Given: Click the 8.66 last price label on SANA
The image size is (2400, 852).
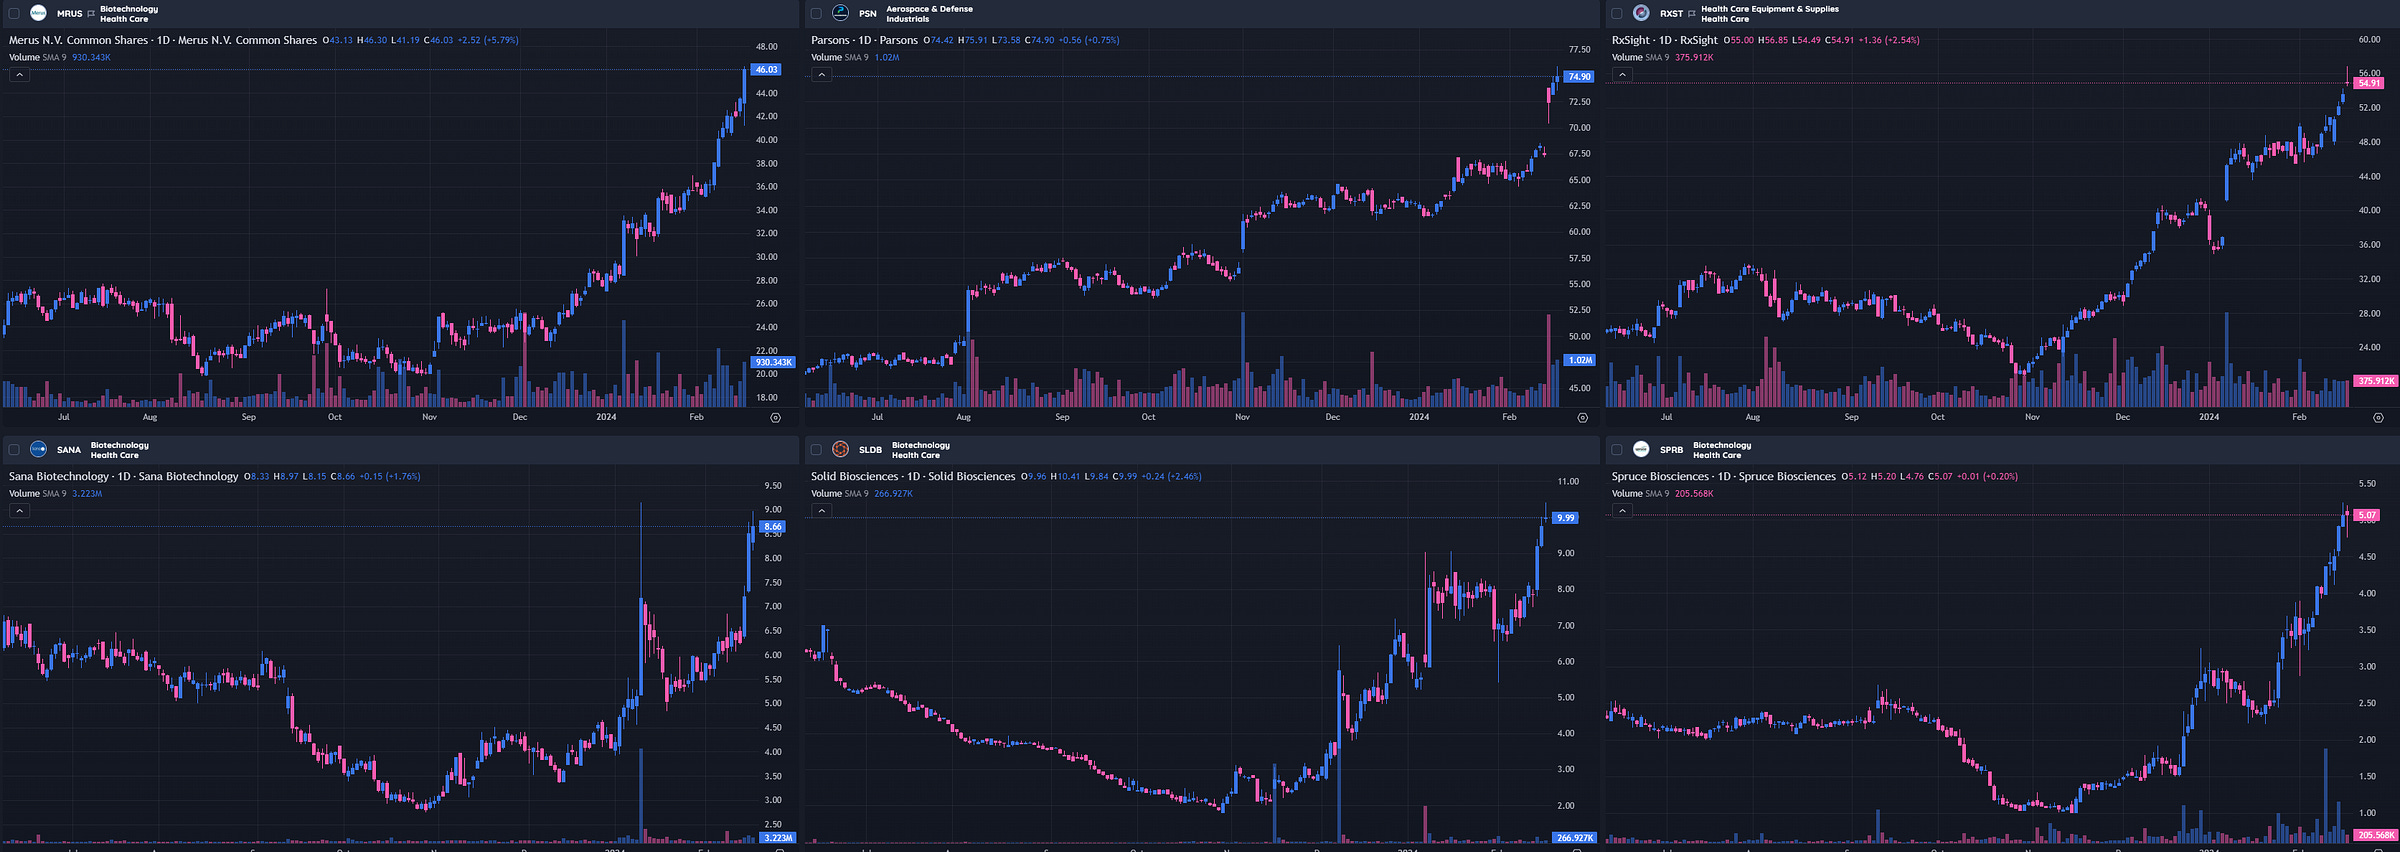Looking at the screenshot, I should [772, 526].
